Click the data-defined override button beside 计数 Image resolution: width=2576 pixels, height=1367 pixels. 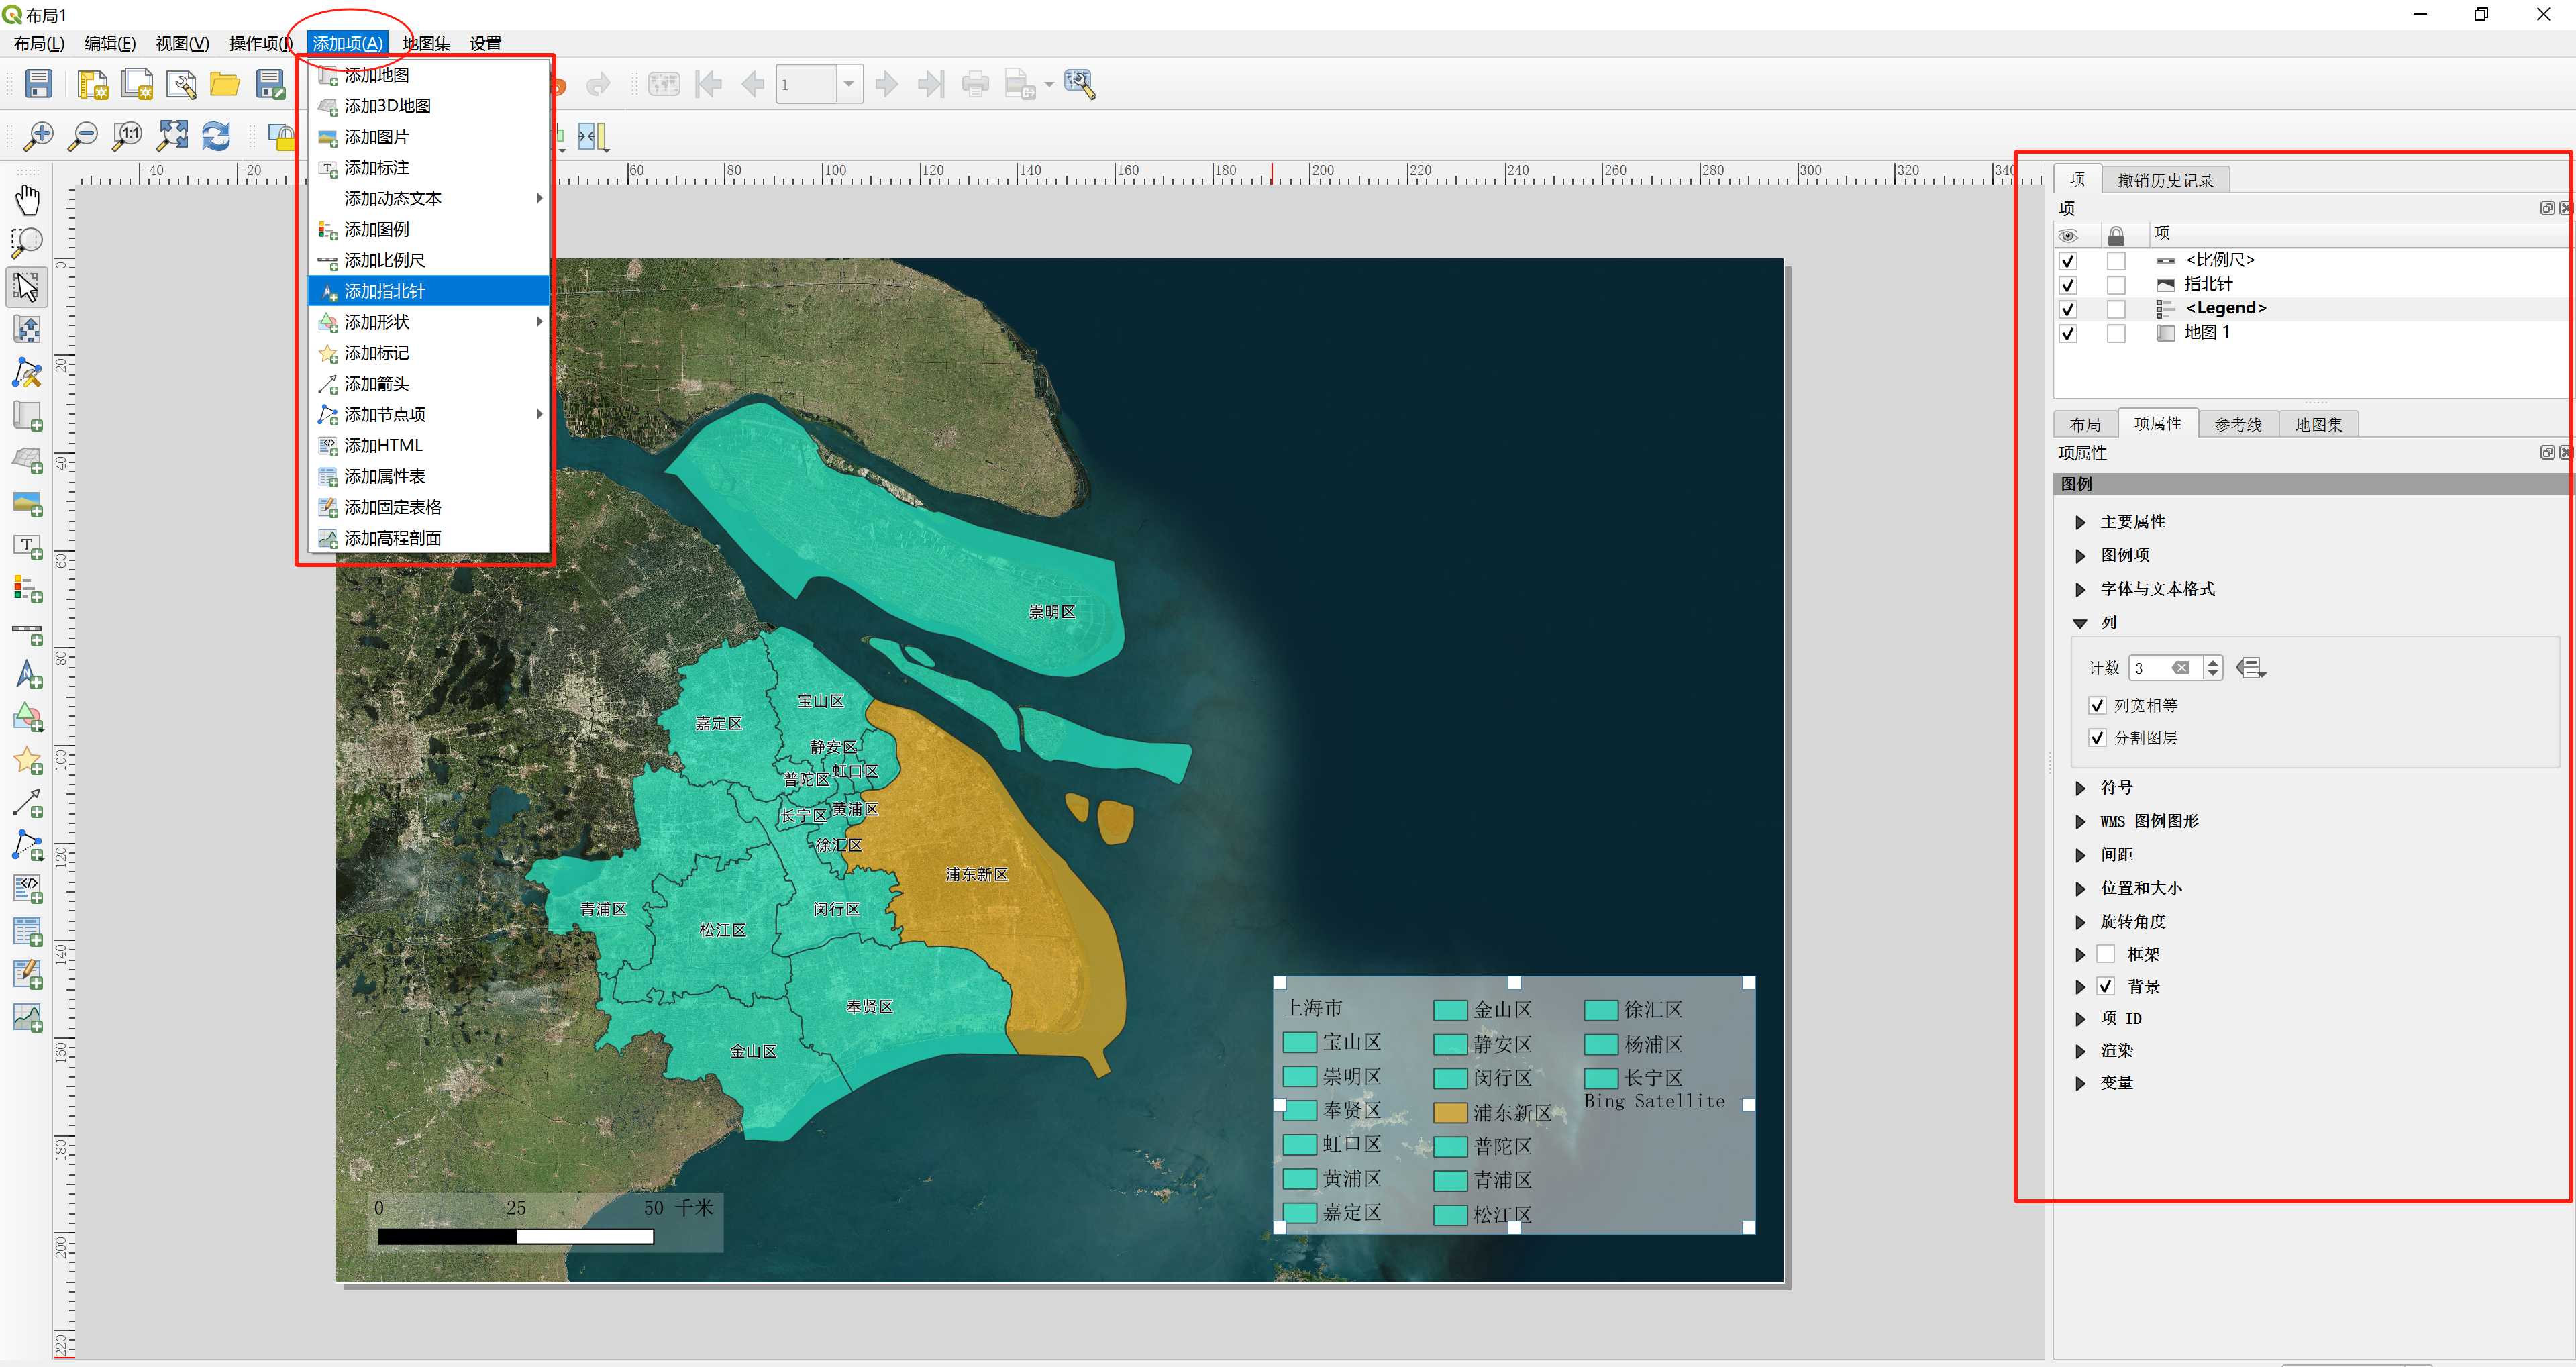[x=2250, y=668]
